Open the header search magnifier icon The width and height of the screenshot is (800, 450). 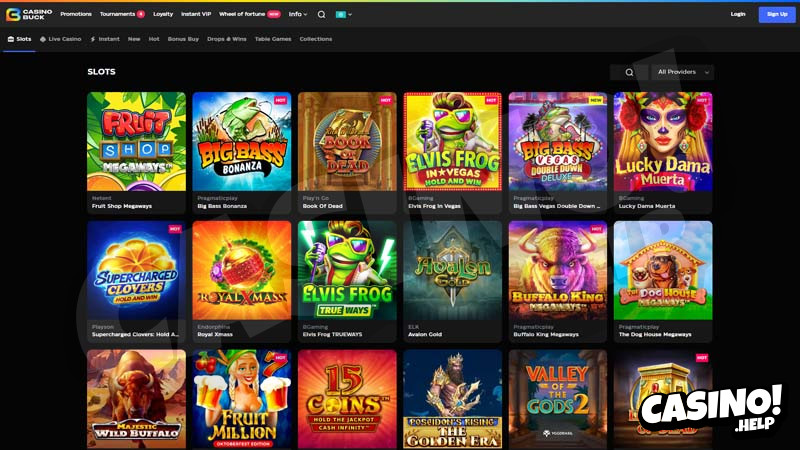pos(321,14)
